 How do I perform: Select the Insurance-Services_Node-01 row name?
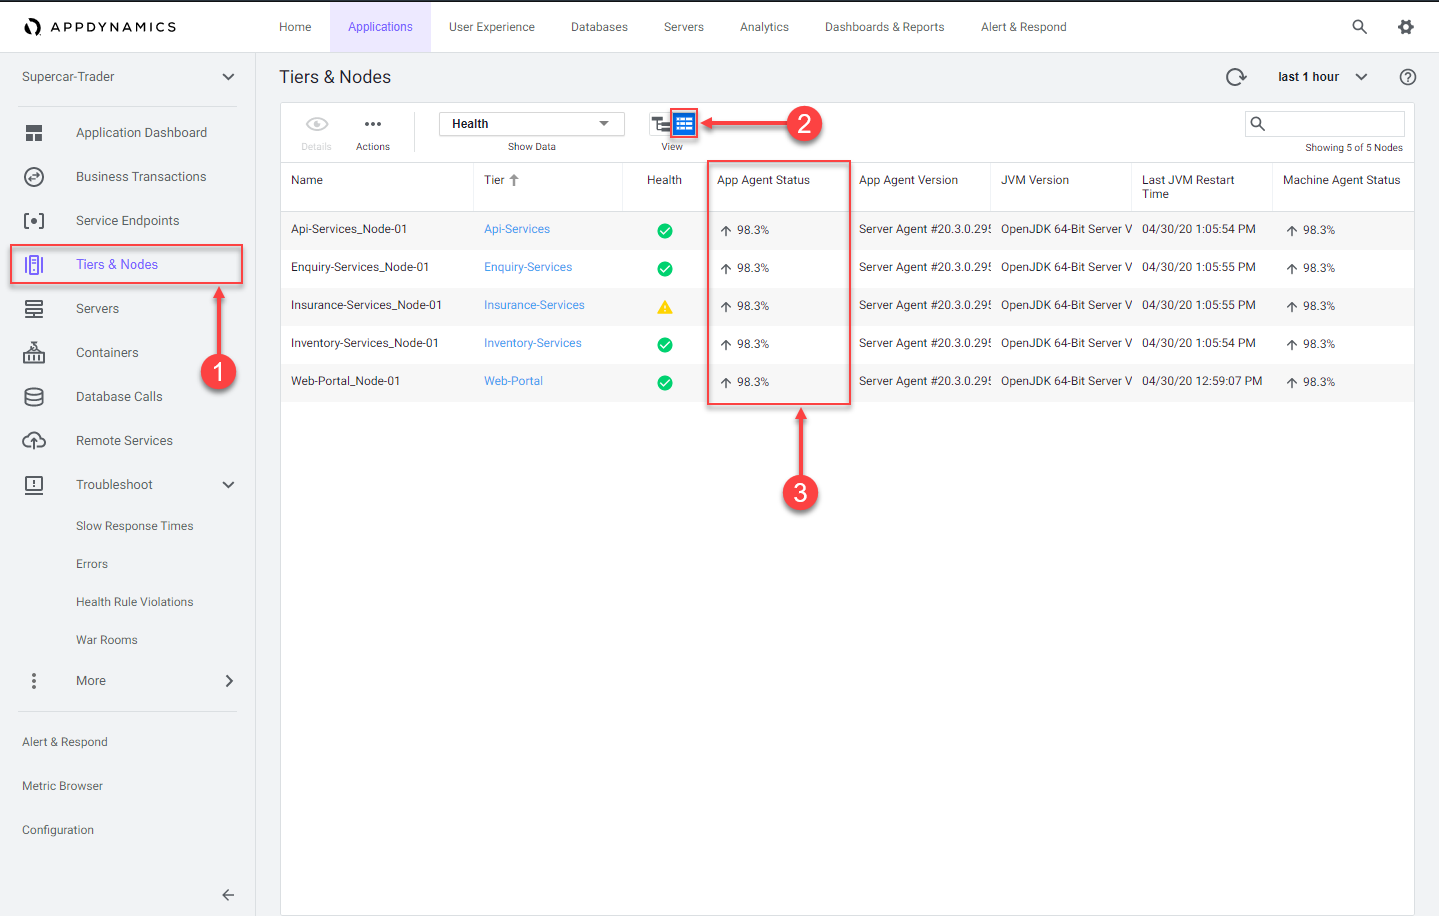coord(366,305)
